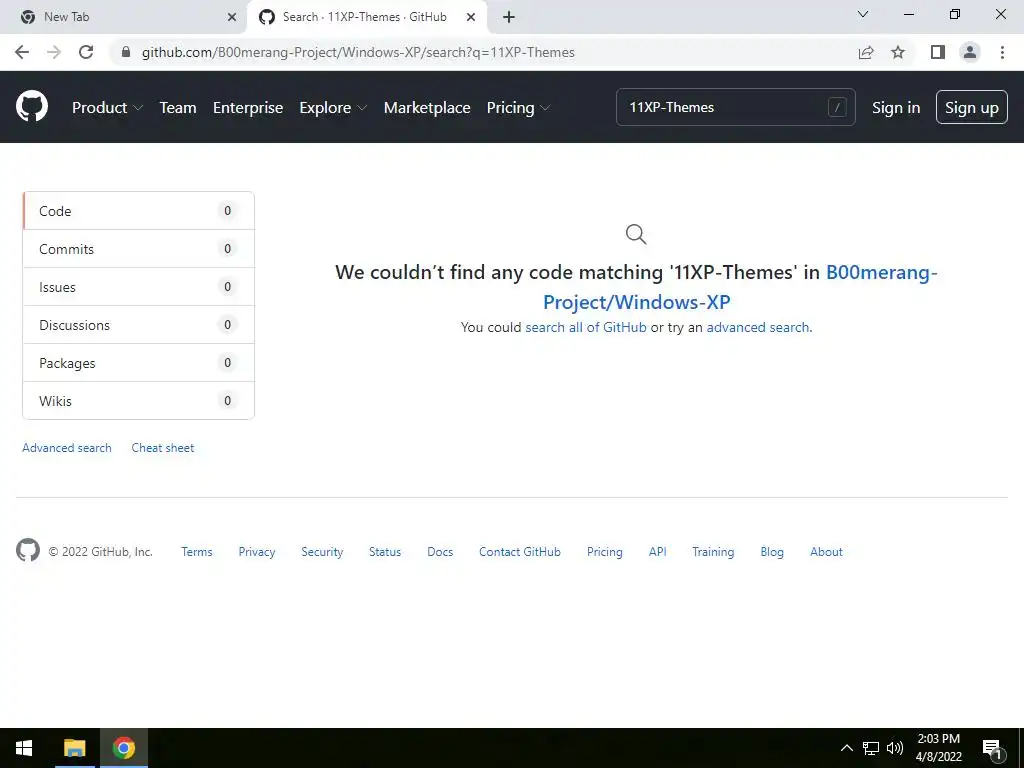Viewport: 1024px width, 768px height.
Task: Click the 11XP-Themes search field
Action: (735, 107)
